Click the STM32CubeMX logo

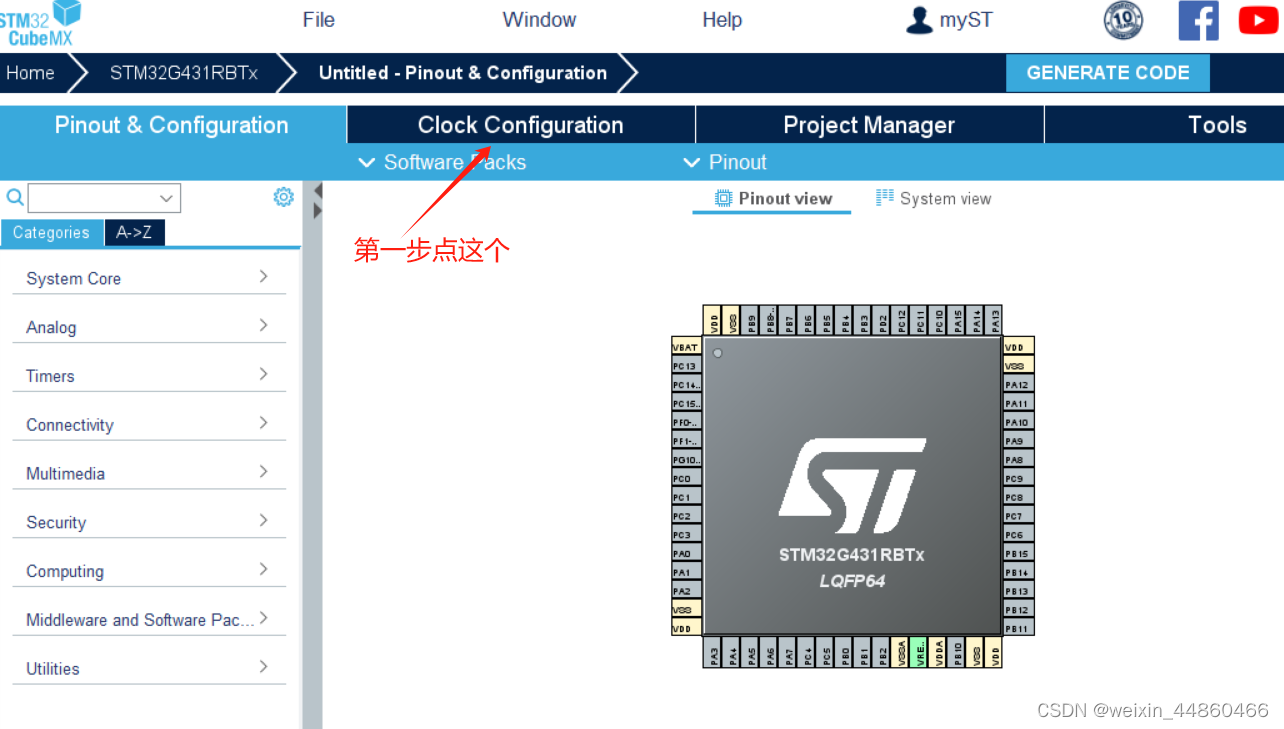click(40, 25)
